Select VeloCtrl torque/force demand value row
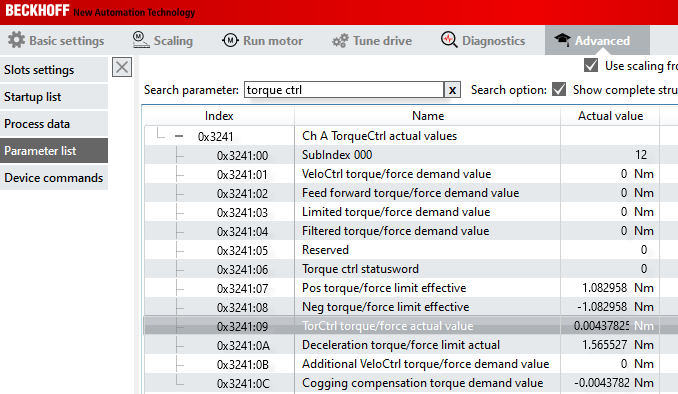The image size is (678, 394). click(x=411, y=174)
